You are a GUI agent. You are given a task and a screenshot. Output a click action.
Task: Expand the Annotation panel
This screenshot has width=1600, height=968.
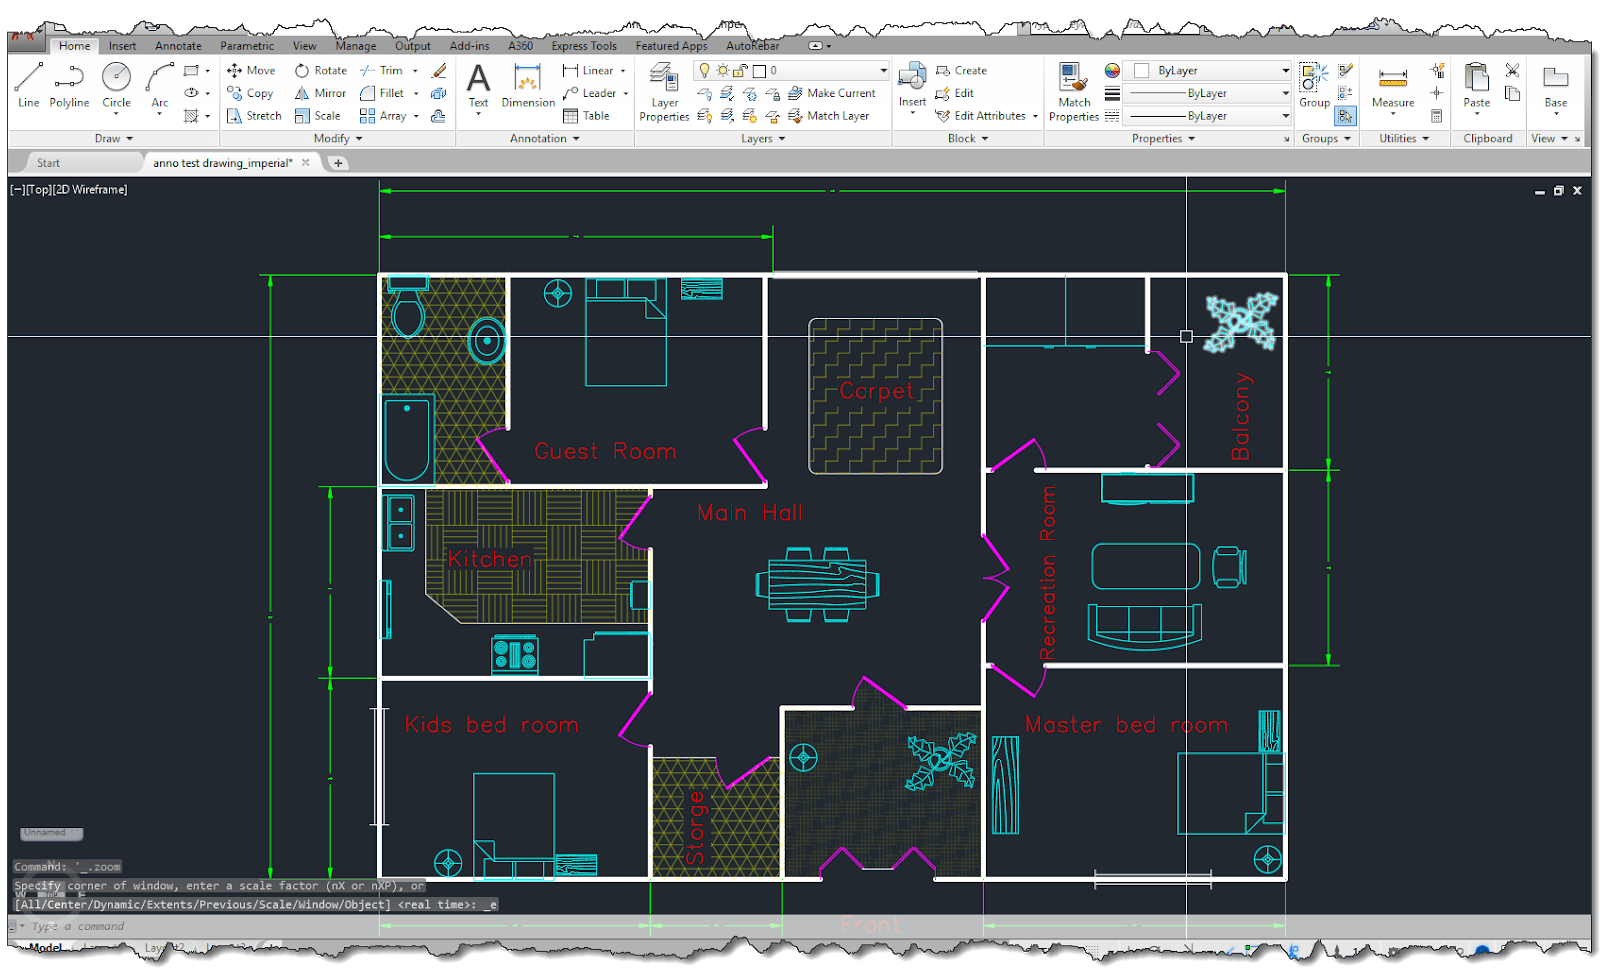(545, 139)
